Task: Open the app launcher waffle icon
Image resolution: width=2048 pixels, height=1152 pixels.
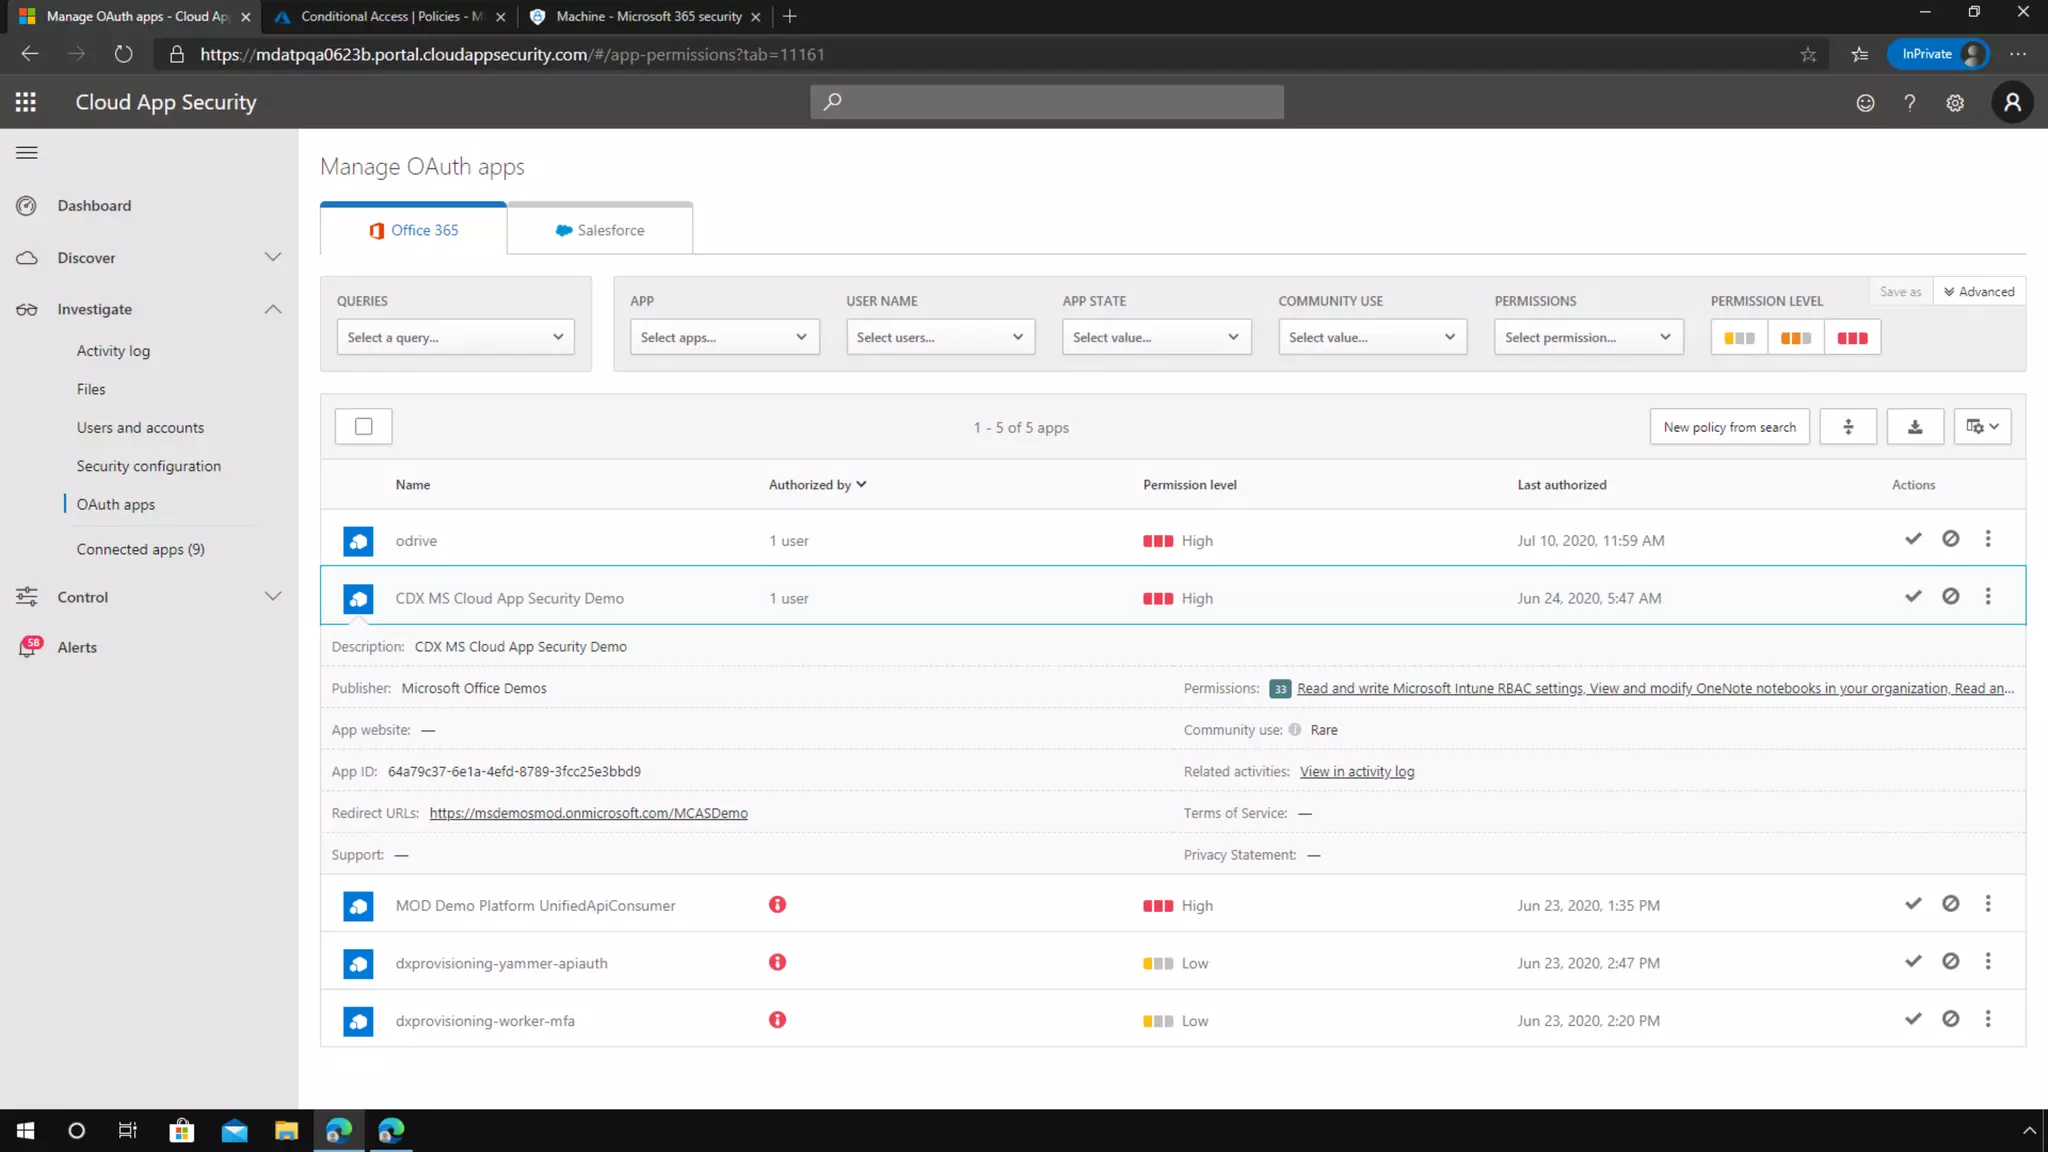Action: click(26, 102)
